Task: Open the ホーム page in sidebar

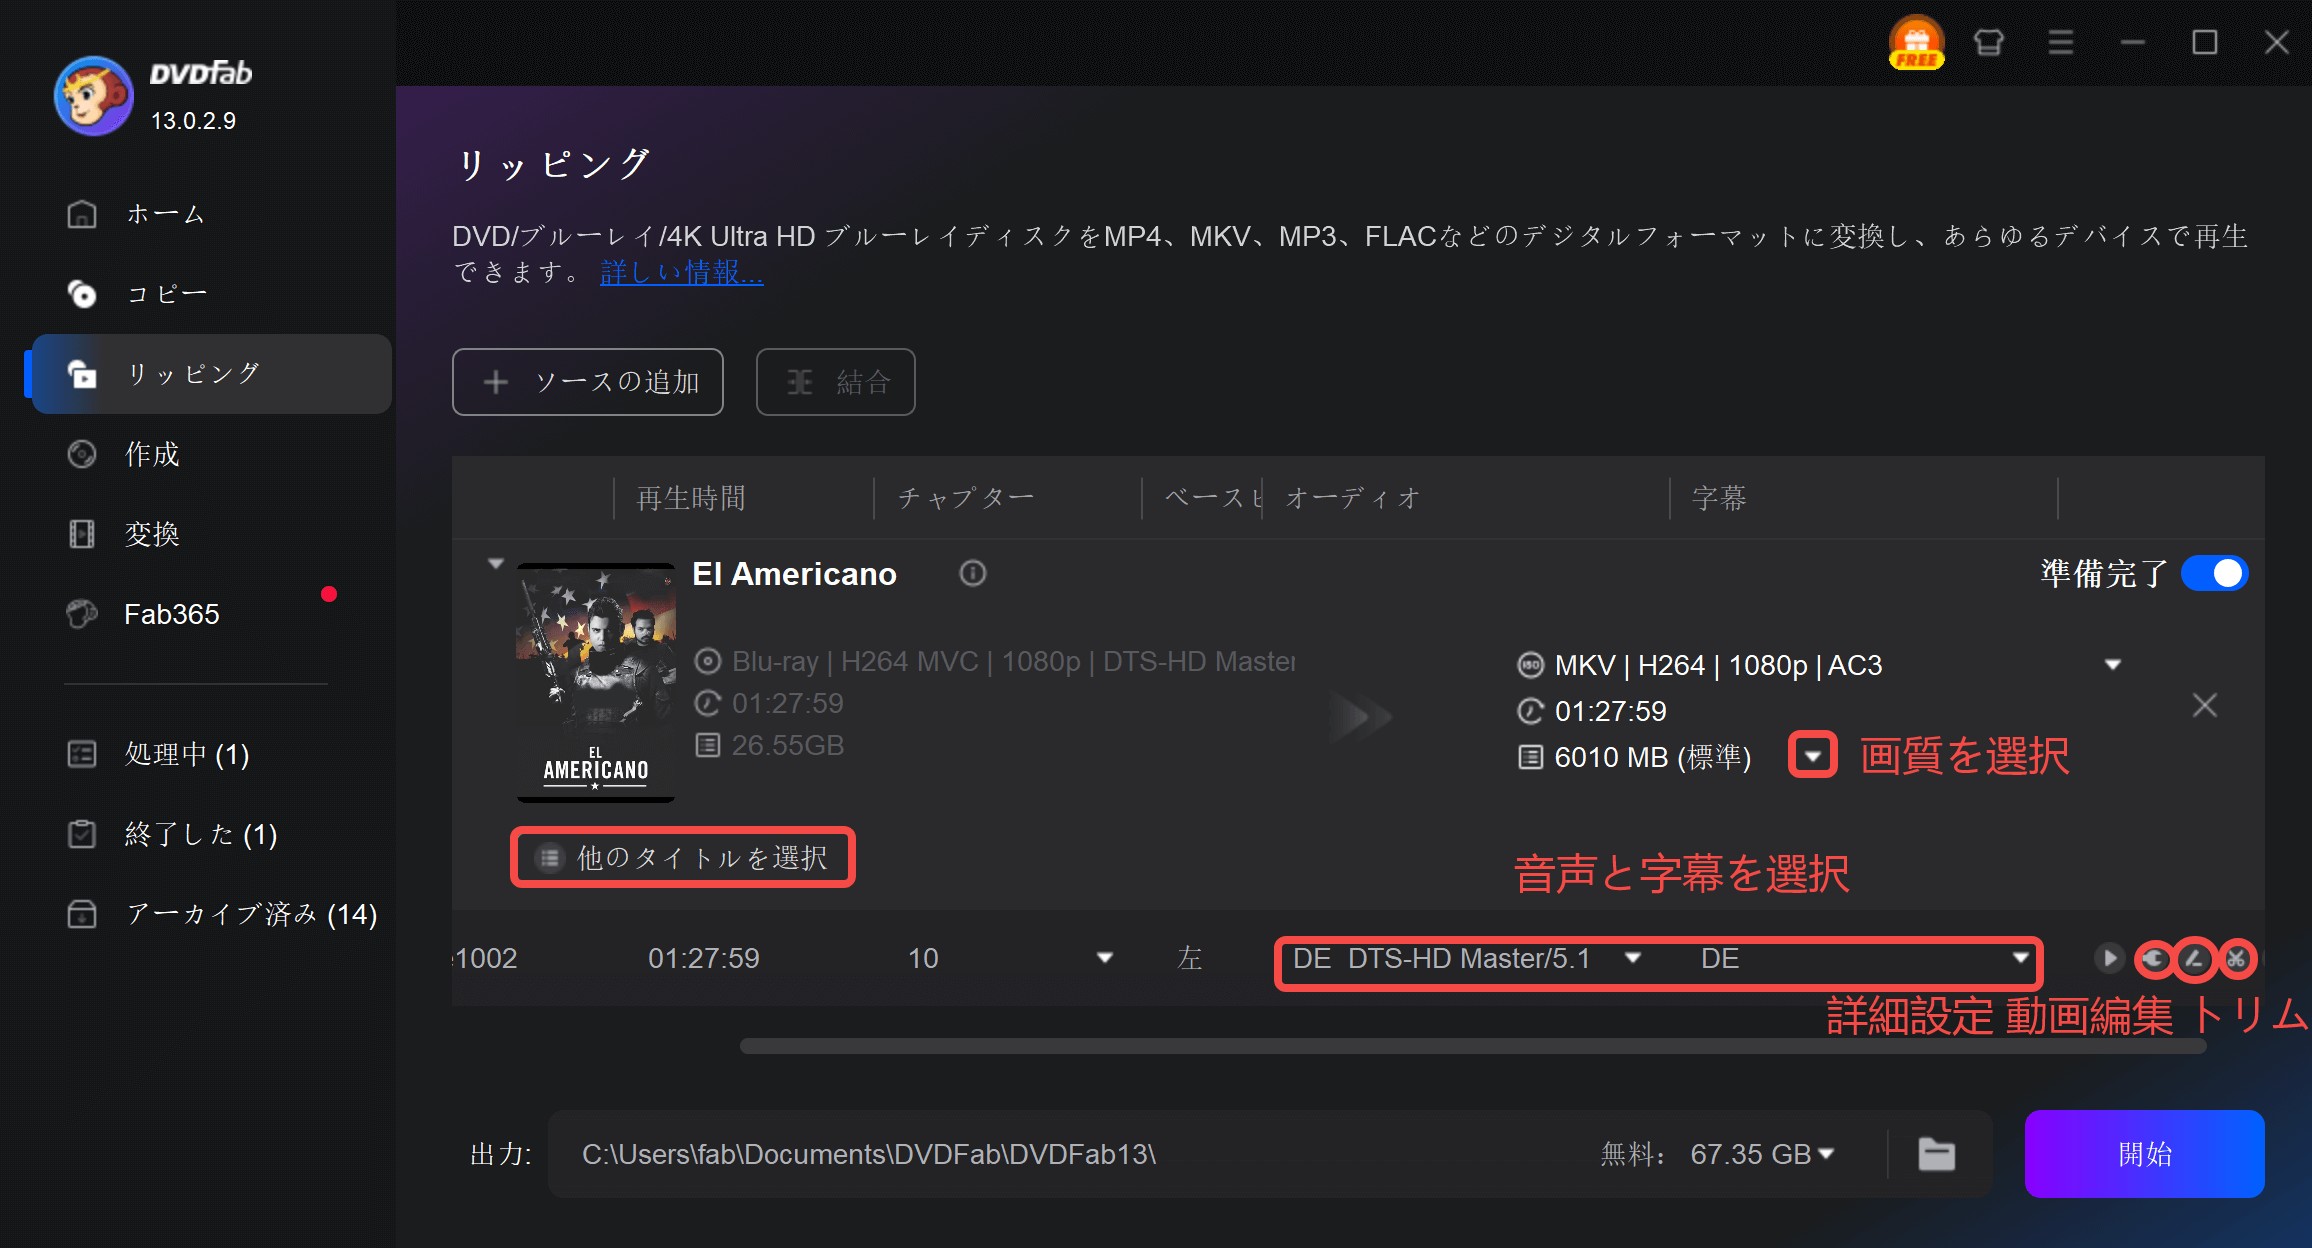Action: point(210,213)
